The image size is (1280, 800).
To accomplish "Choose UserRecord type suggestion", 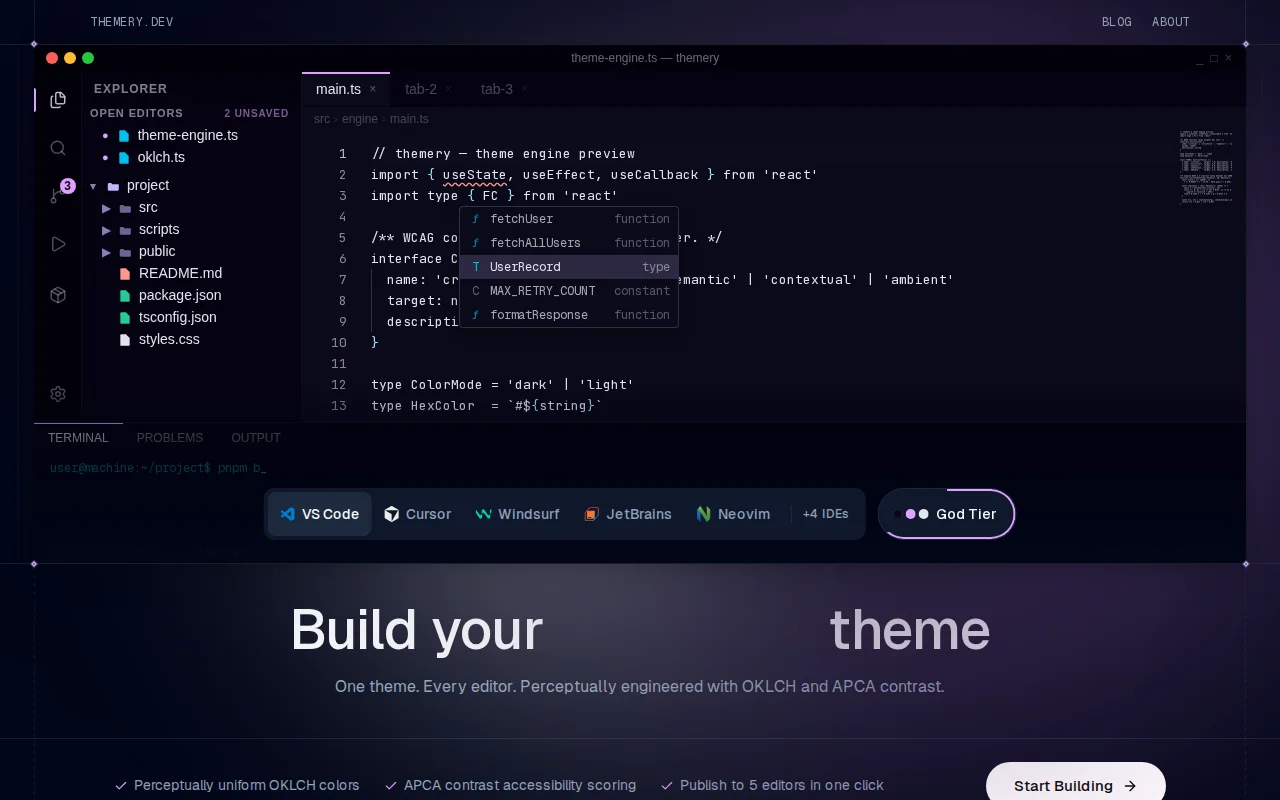I will (x=569, y=267).
